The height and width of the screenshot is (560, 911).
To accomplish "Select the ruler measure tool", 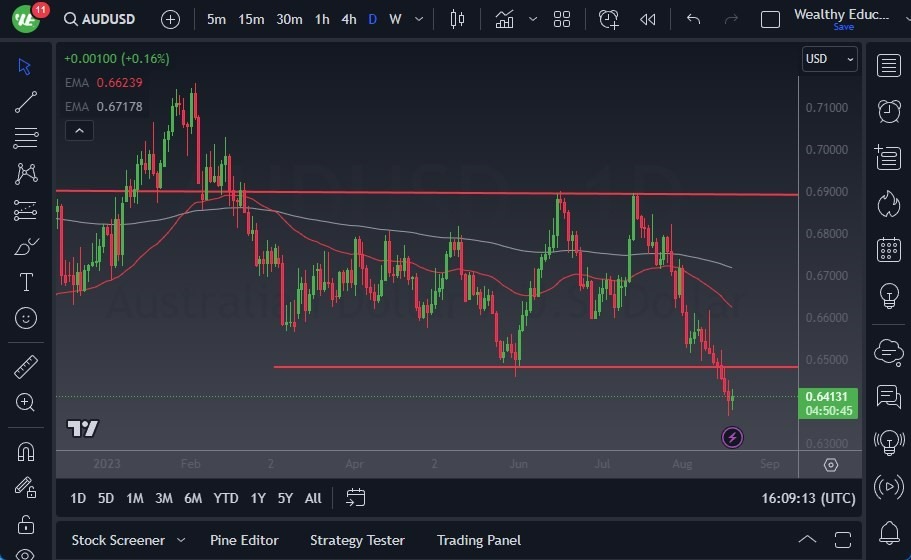I will tap(26, 367).
